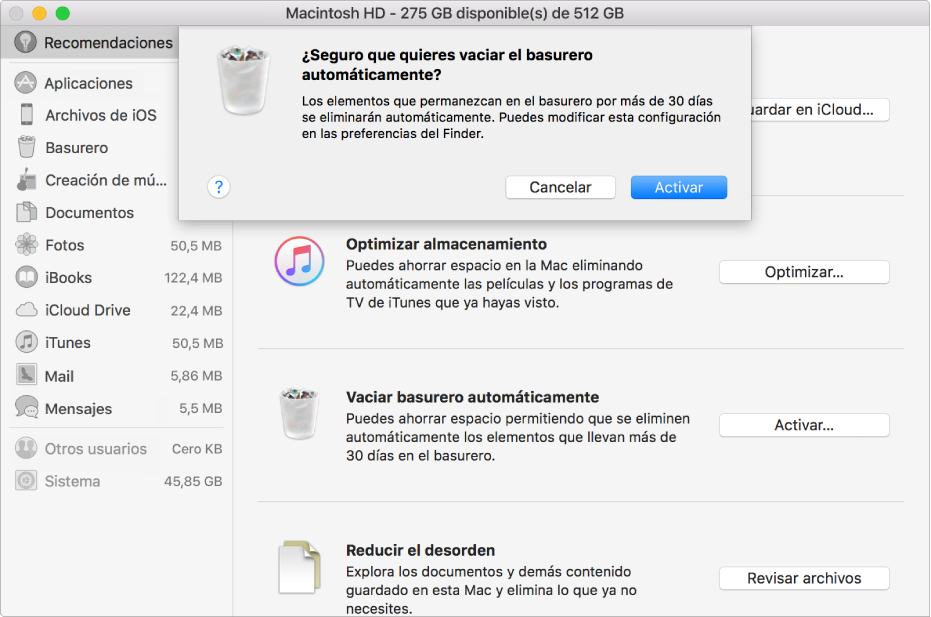
Task: Click the Otros usuarios label
Action: tap(96, 449)
